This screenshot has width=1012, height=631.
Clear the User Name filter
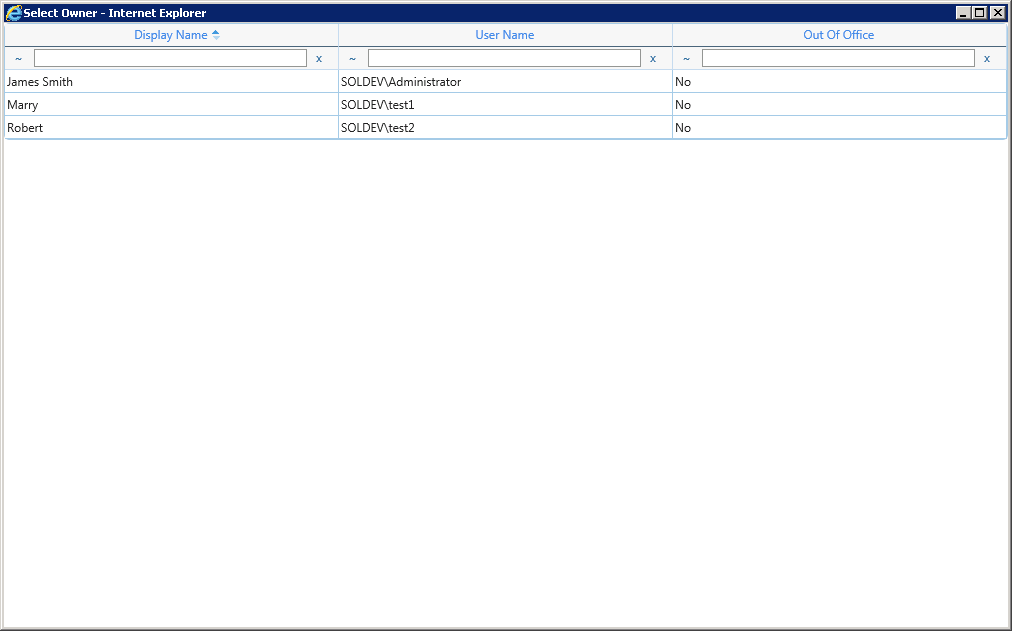653,59
